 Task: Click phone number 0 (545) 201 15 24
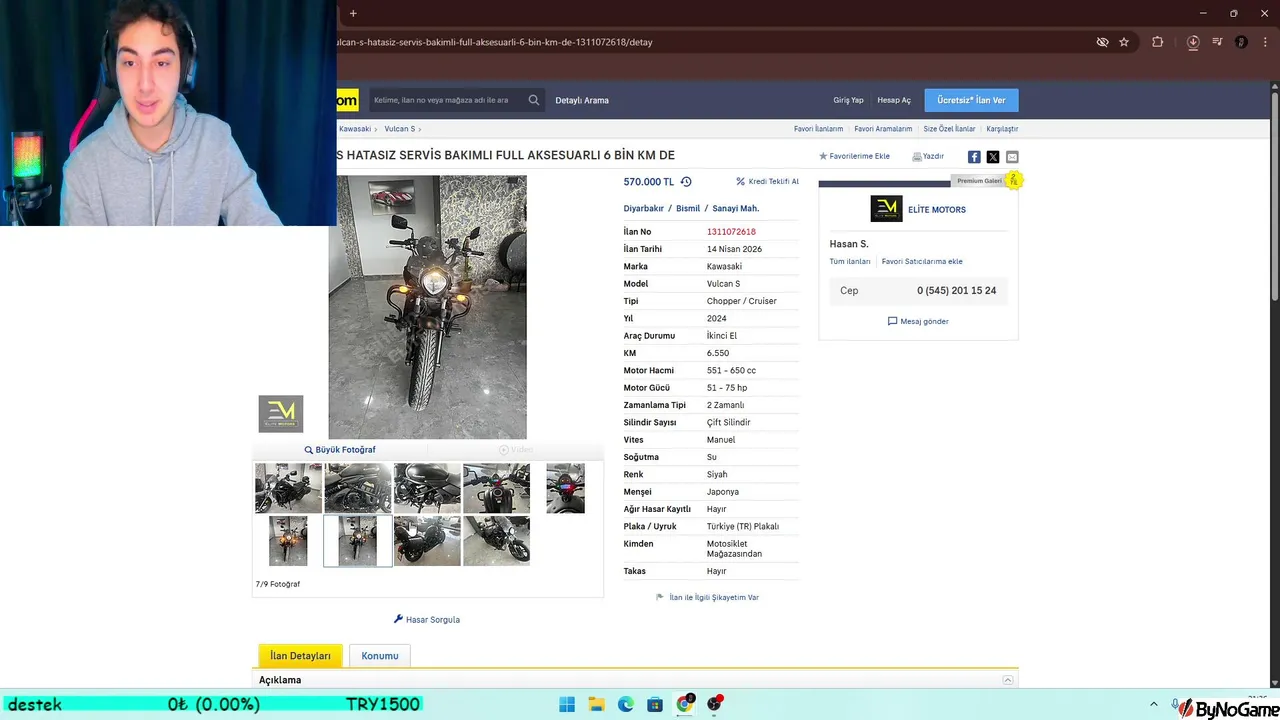[956, 291]
